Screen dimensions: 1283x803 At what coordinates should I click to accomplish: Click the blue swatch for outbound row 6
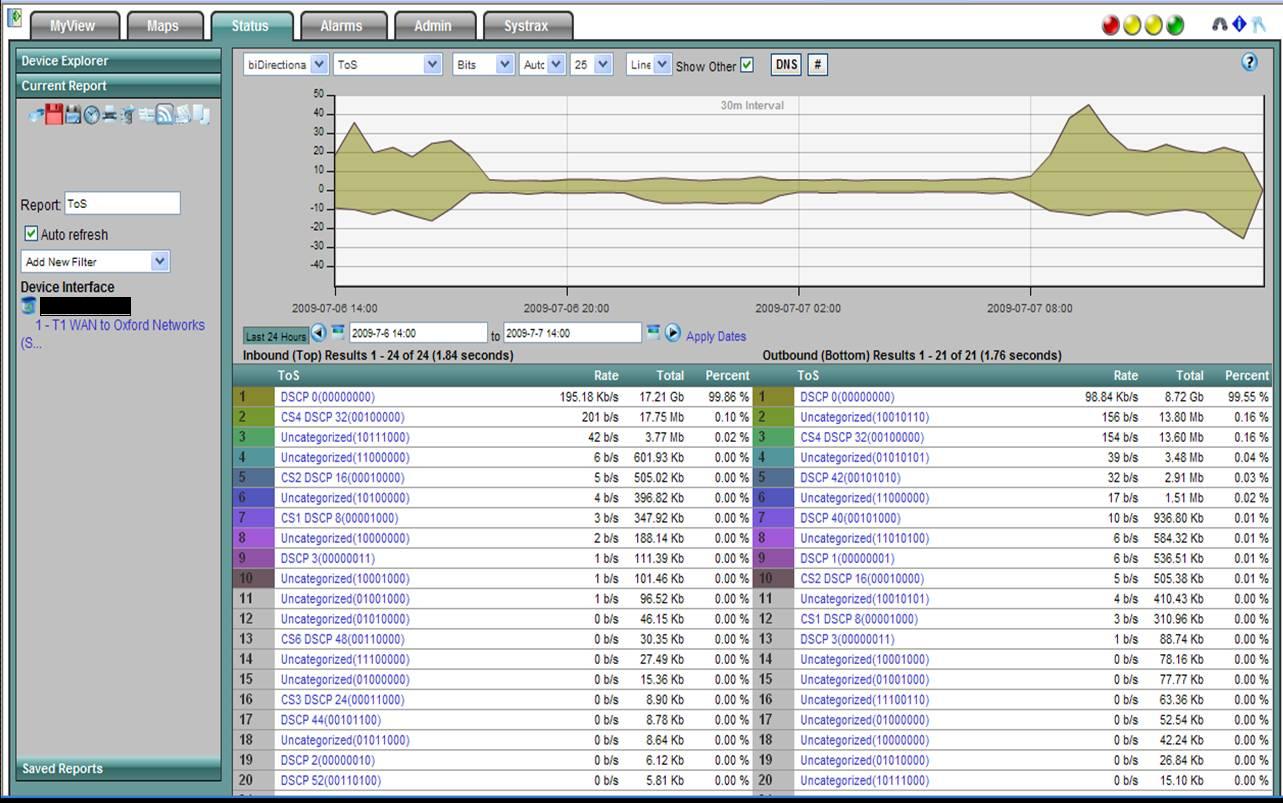[x=773, y=498]
